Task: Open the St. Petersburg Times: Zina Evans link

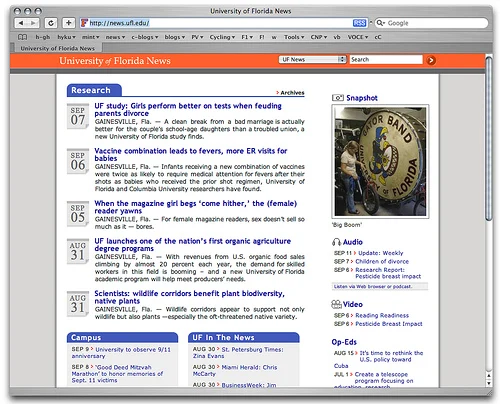Action: [x=238, y=353]
